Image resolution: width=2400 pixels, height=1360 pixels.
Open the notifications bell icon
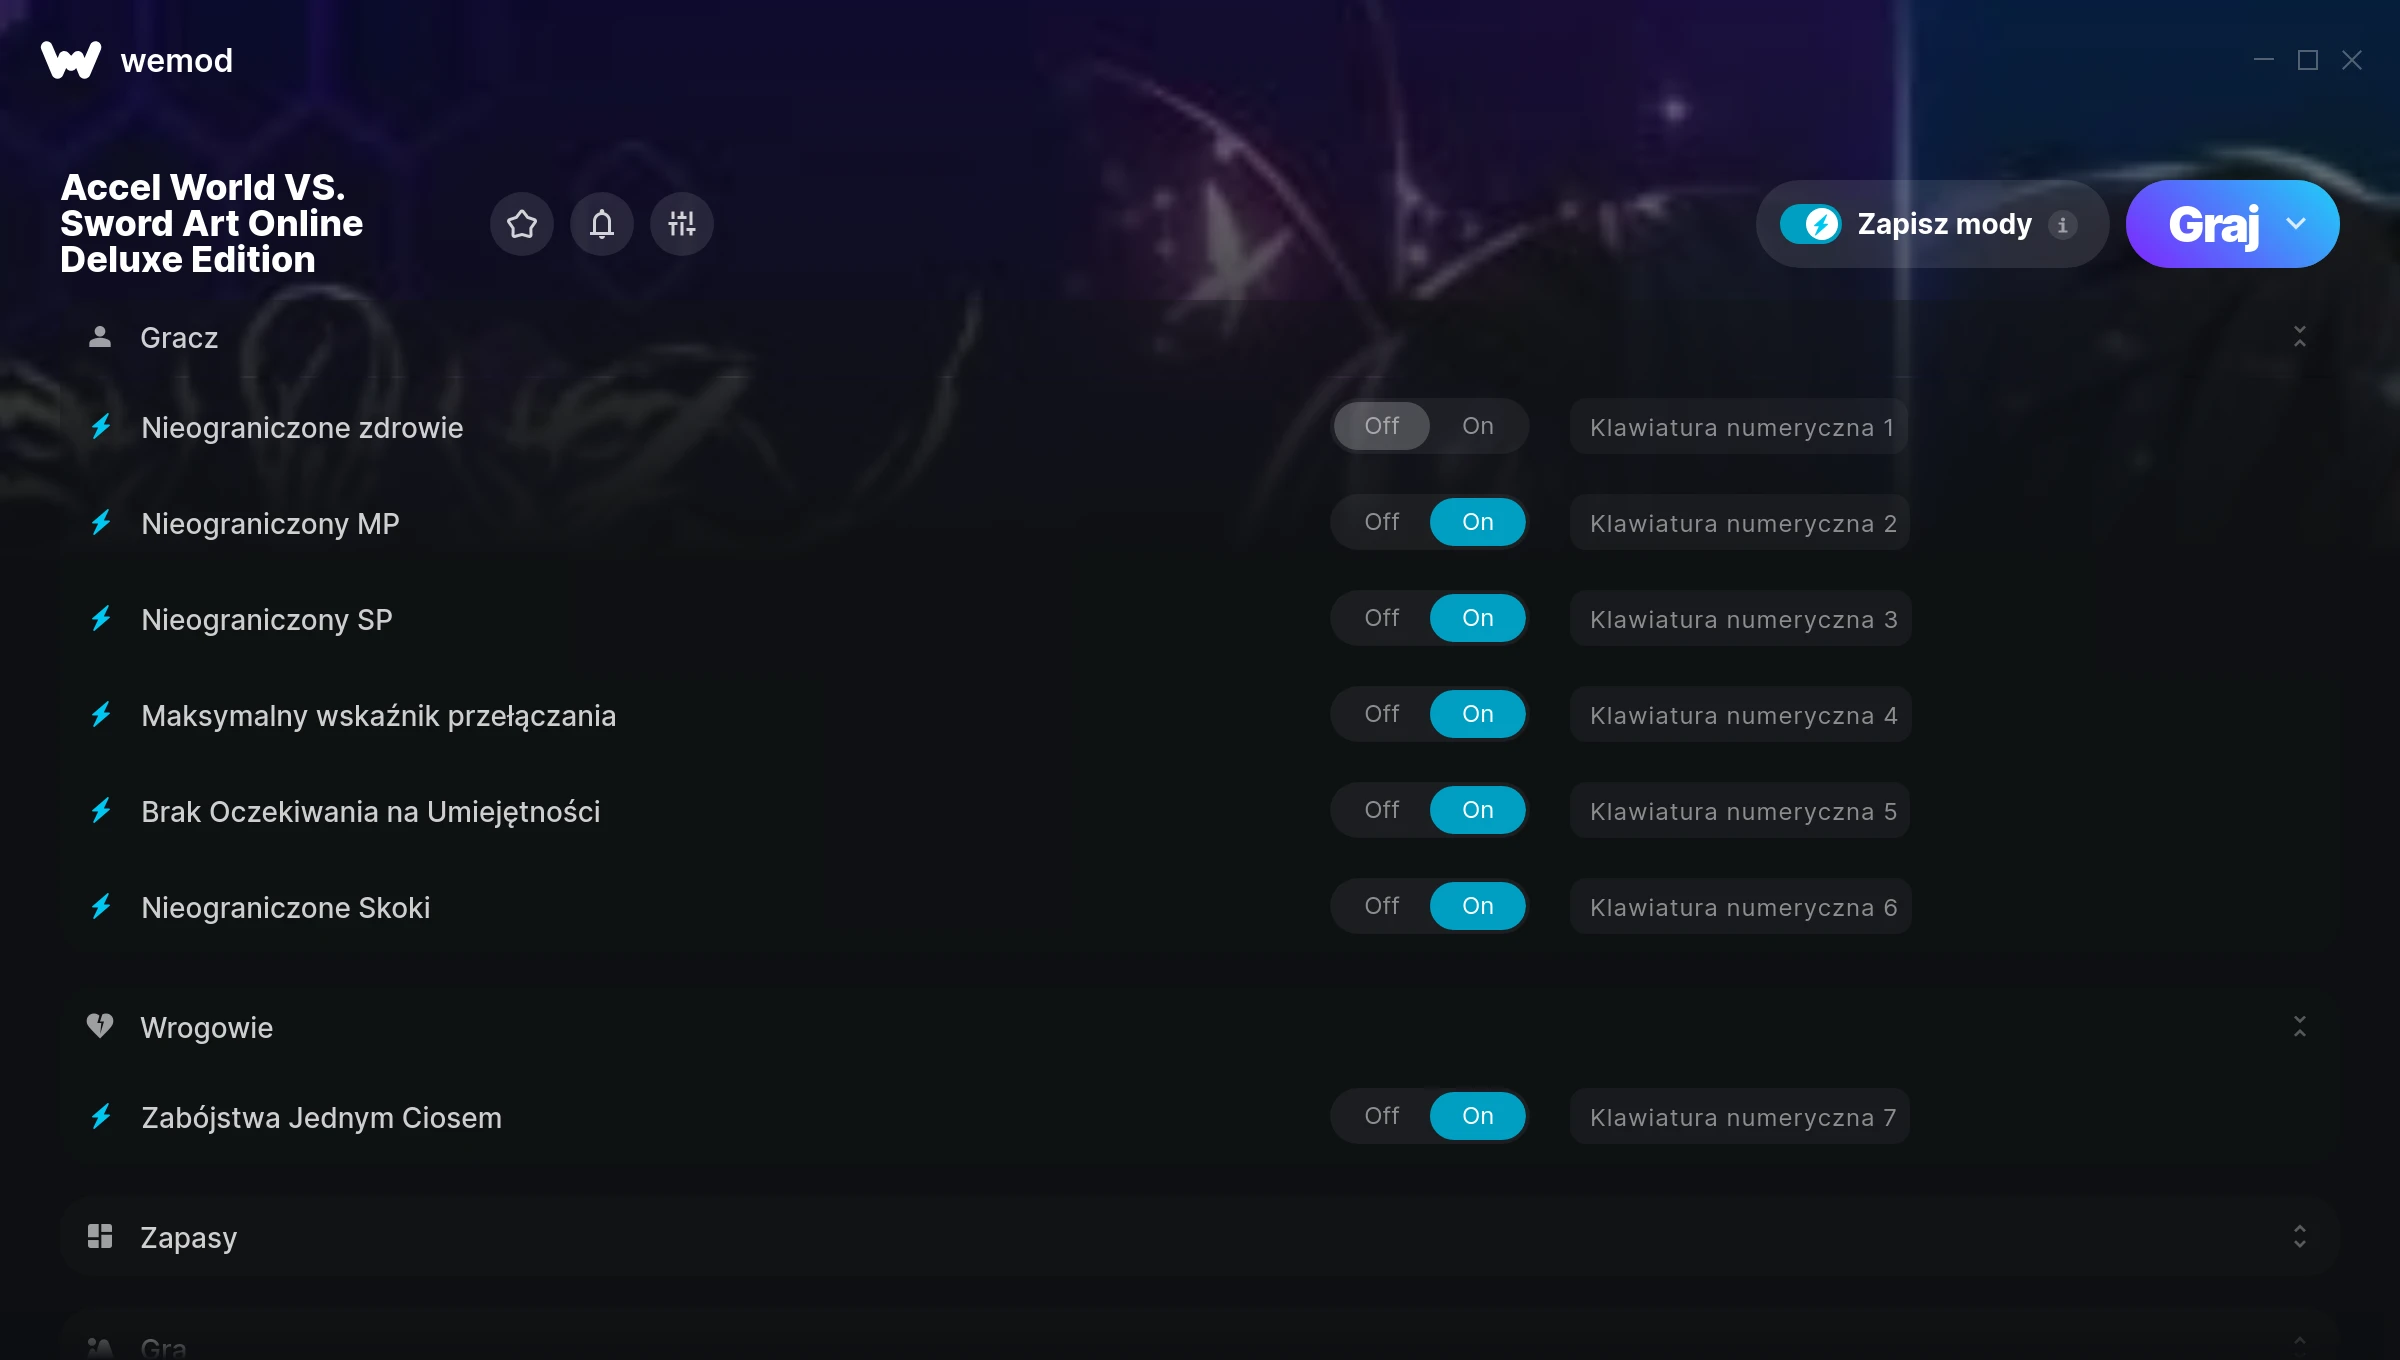[x=602, y=224]
